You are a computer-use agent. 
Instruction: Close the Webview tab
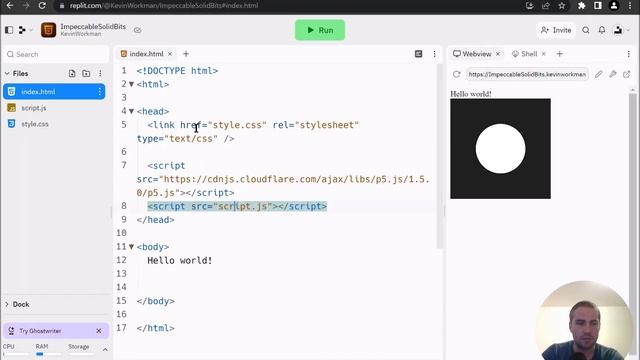click(498, 54)
